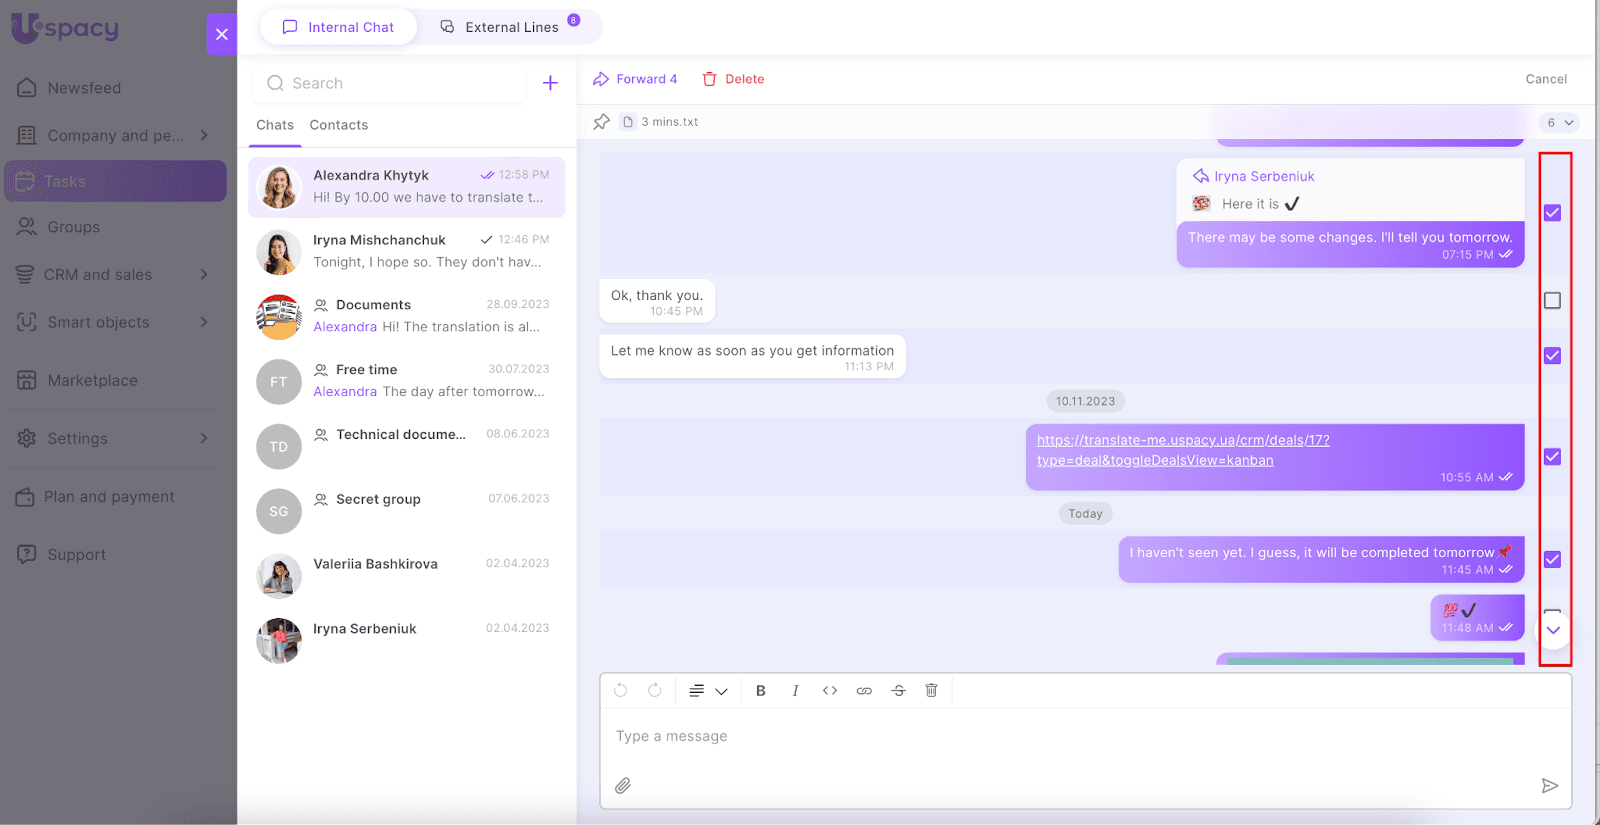This screenshot has width=1600, height=825.
Task: Click the bold formatting icon
Action: click(x=760, y=691)
